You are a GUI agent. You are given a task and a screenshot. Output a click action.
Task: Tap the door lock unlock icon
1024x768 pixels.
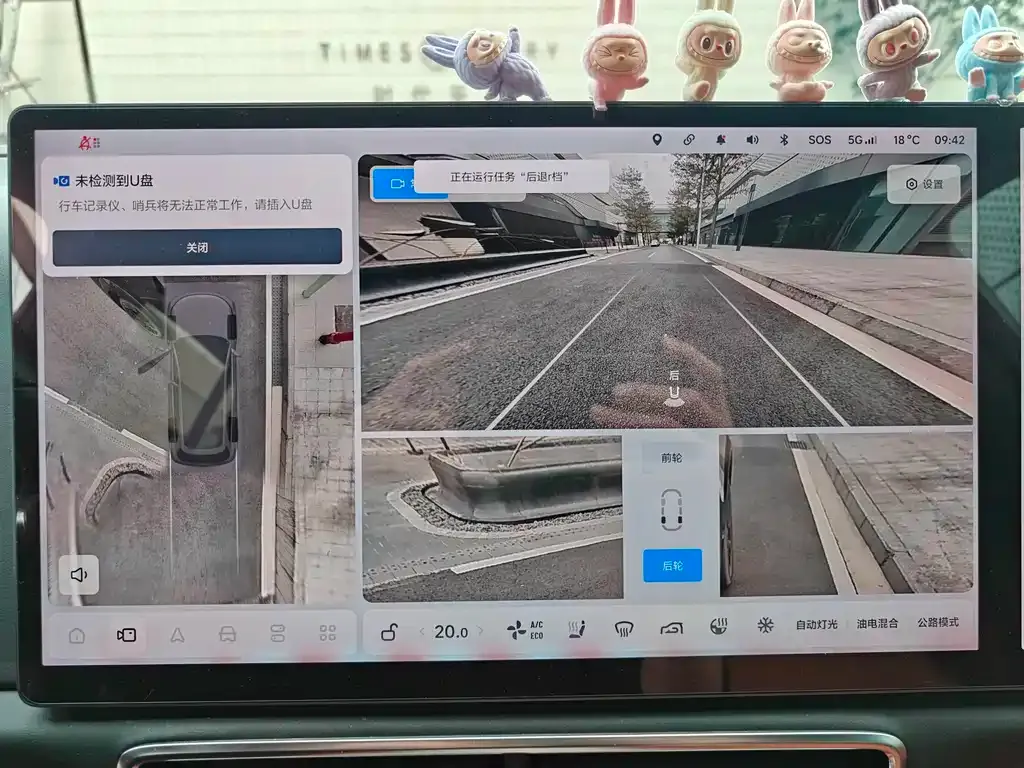389,632
